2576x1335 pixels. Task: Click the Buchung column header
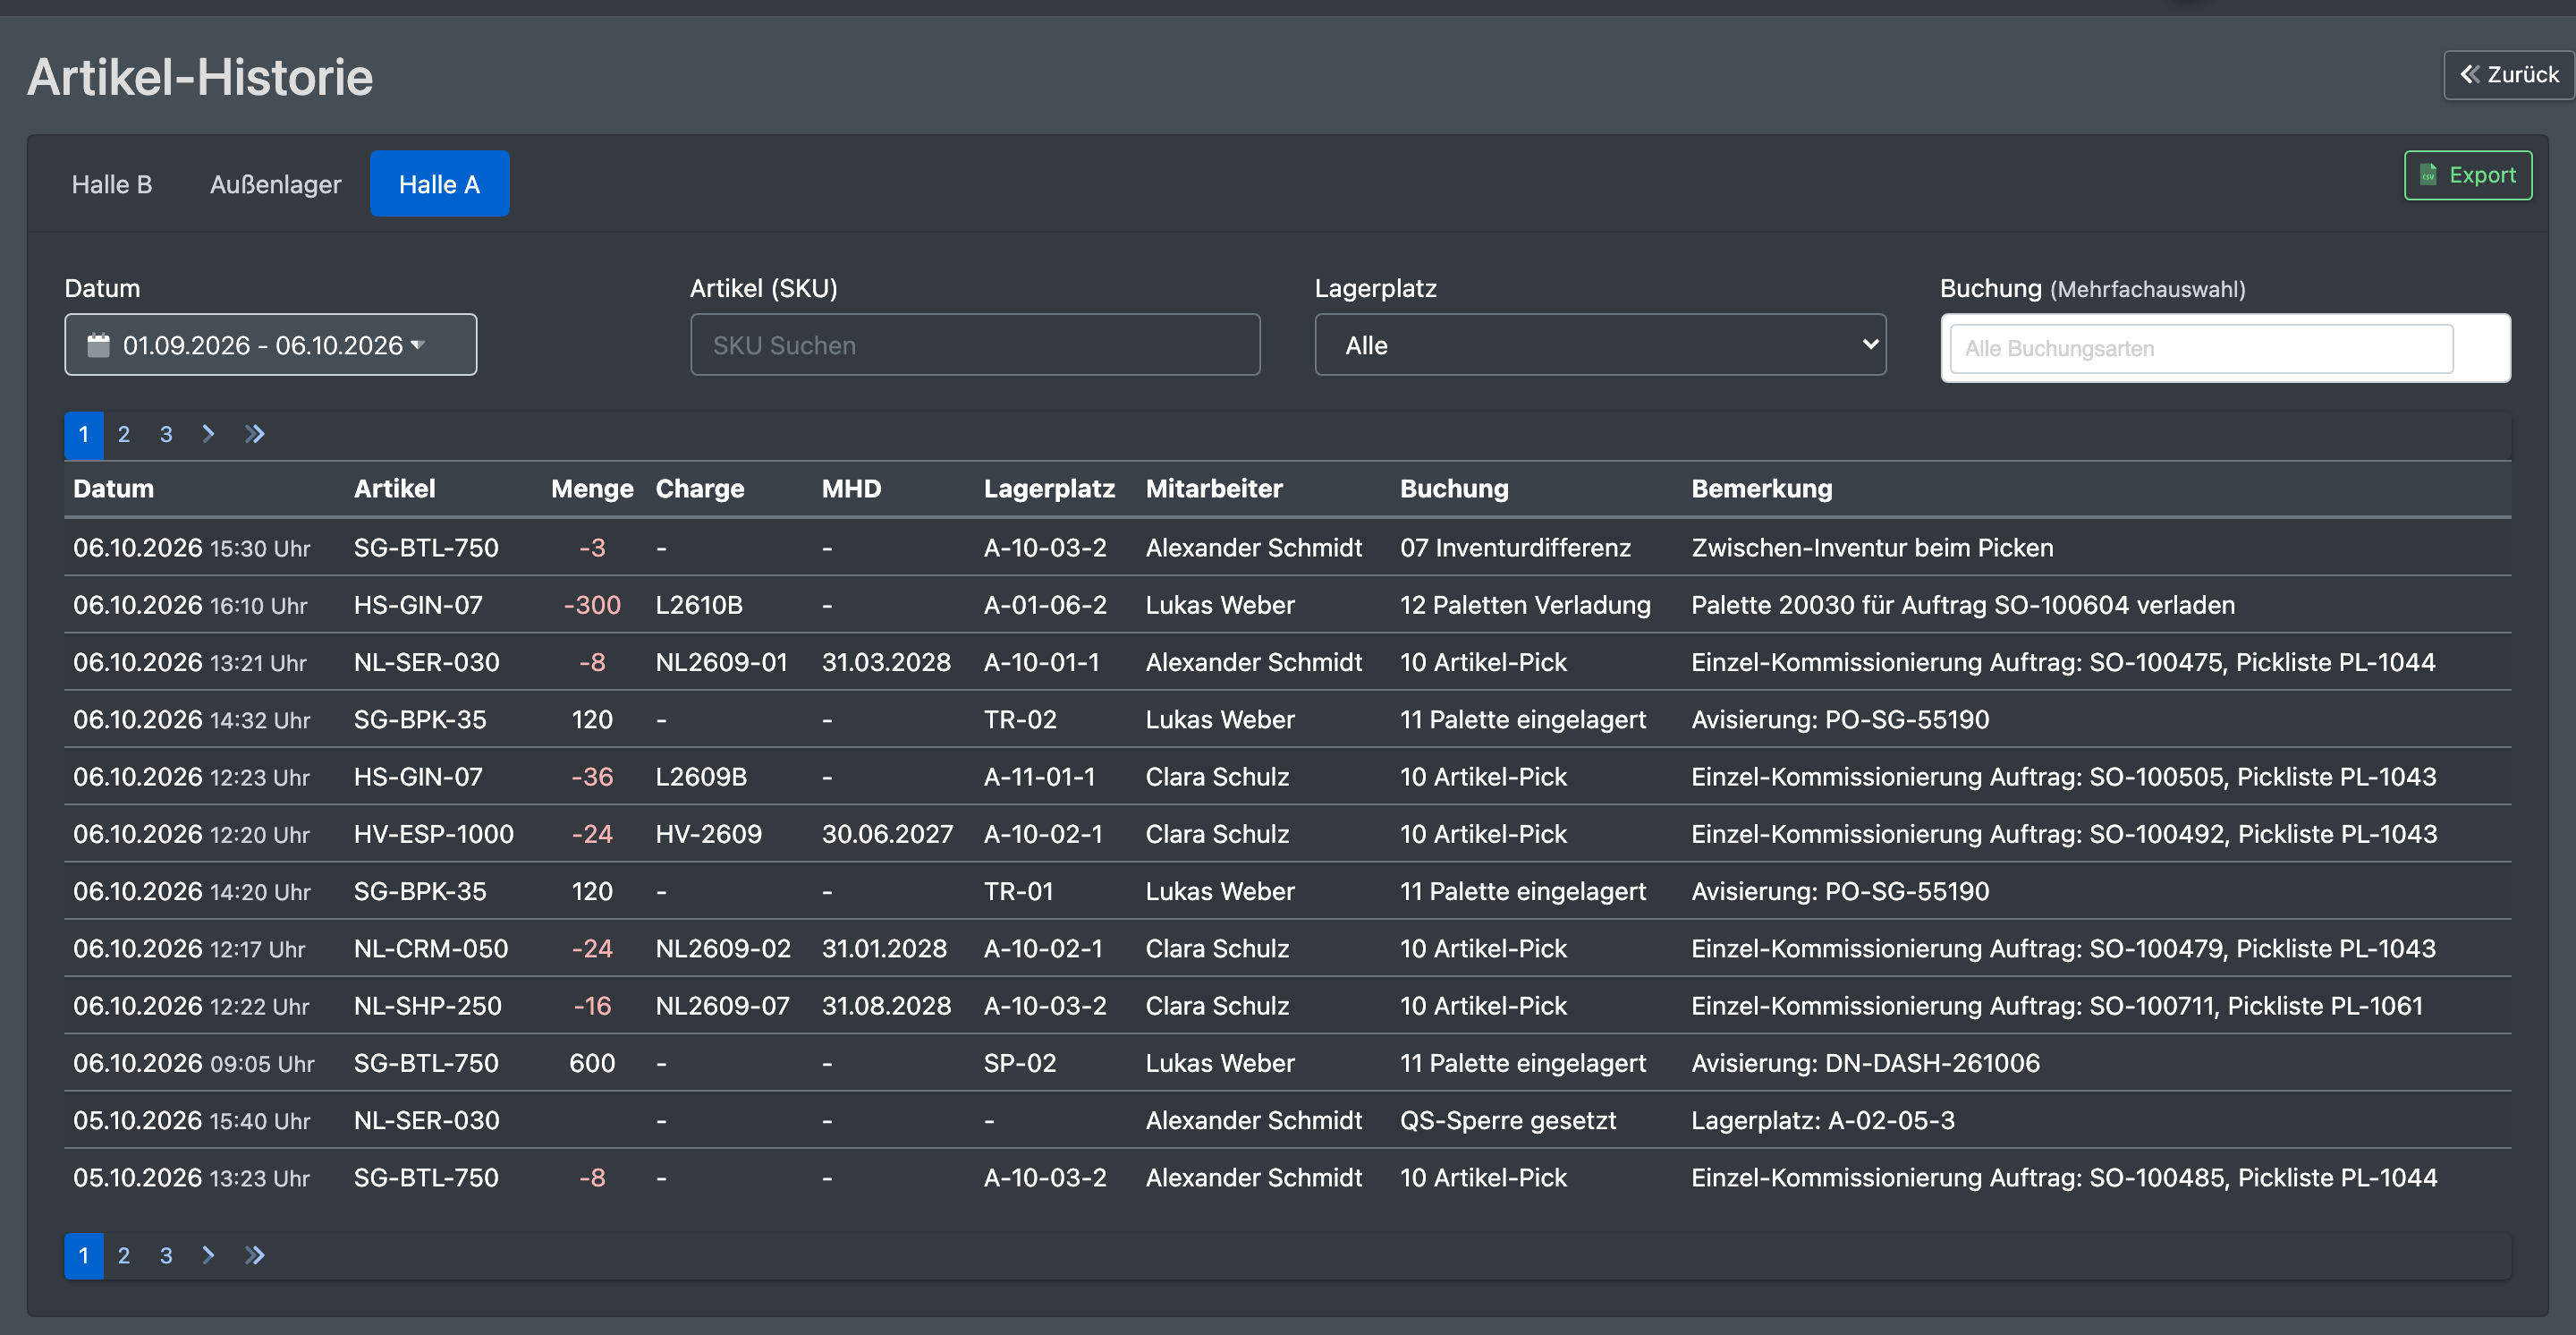pyautogui.click(x=1454, y=489)
